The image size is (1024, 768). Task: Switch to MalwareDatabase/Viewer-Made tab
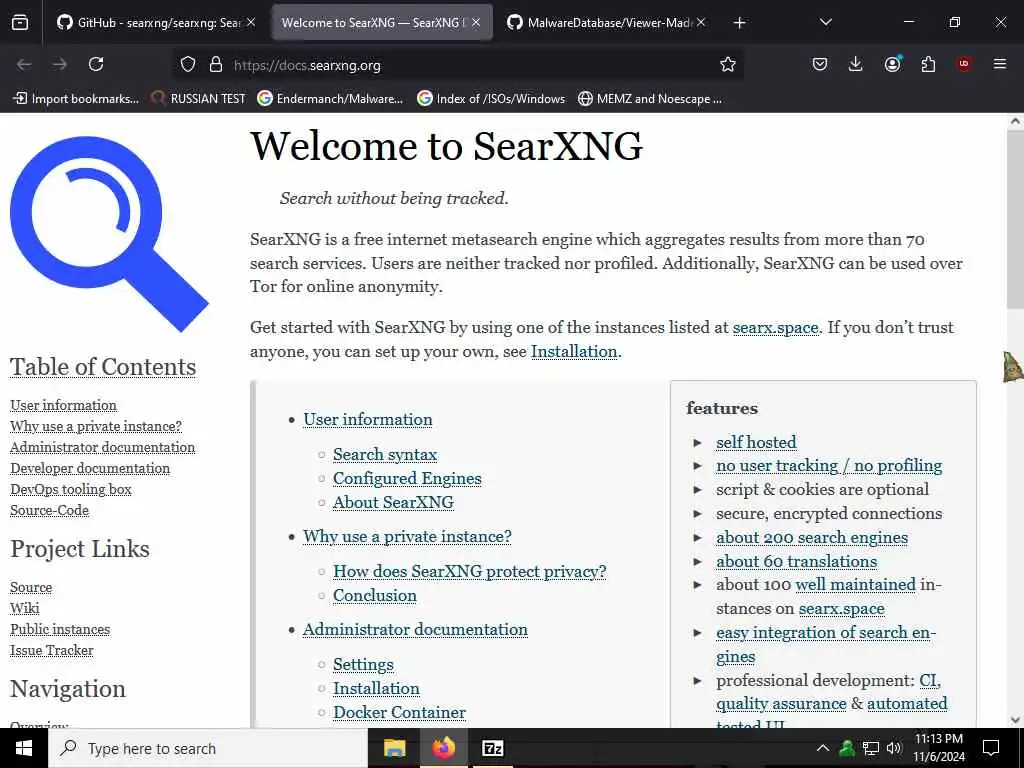[x=608, y=23]
